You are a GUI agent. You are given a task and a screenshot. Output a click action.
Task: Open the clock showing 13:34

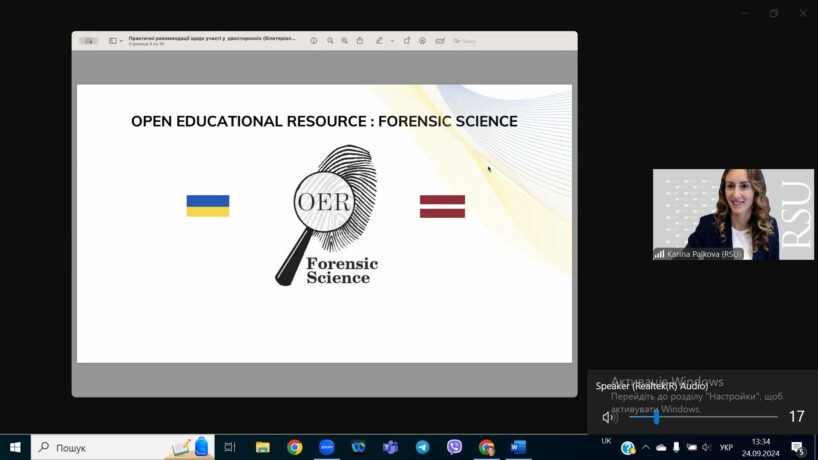[761, 447]
